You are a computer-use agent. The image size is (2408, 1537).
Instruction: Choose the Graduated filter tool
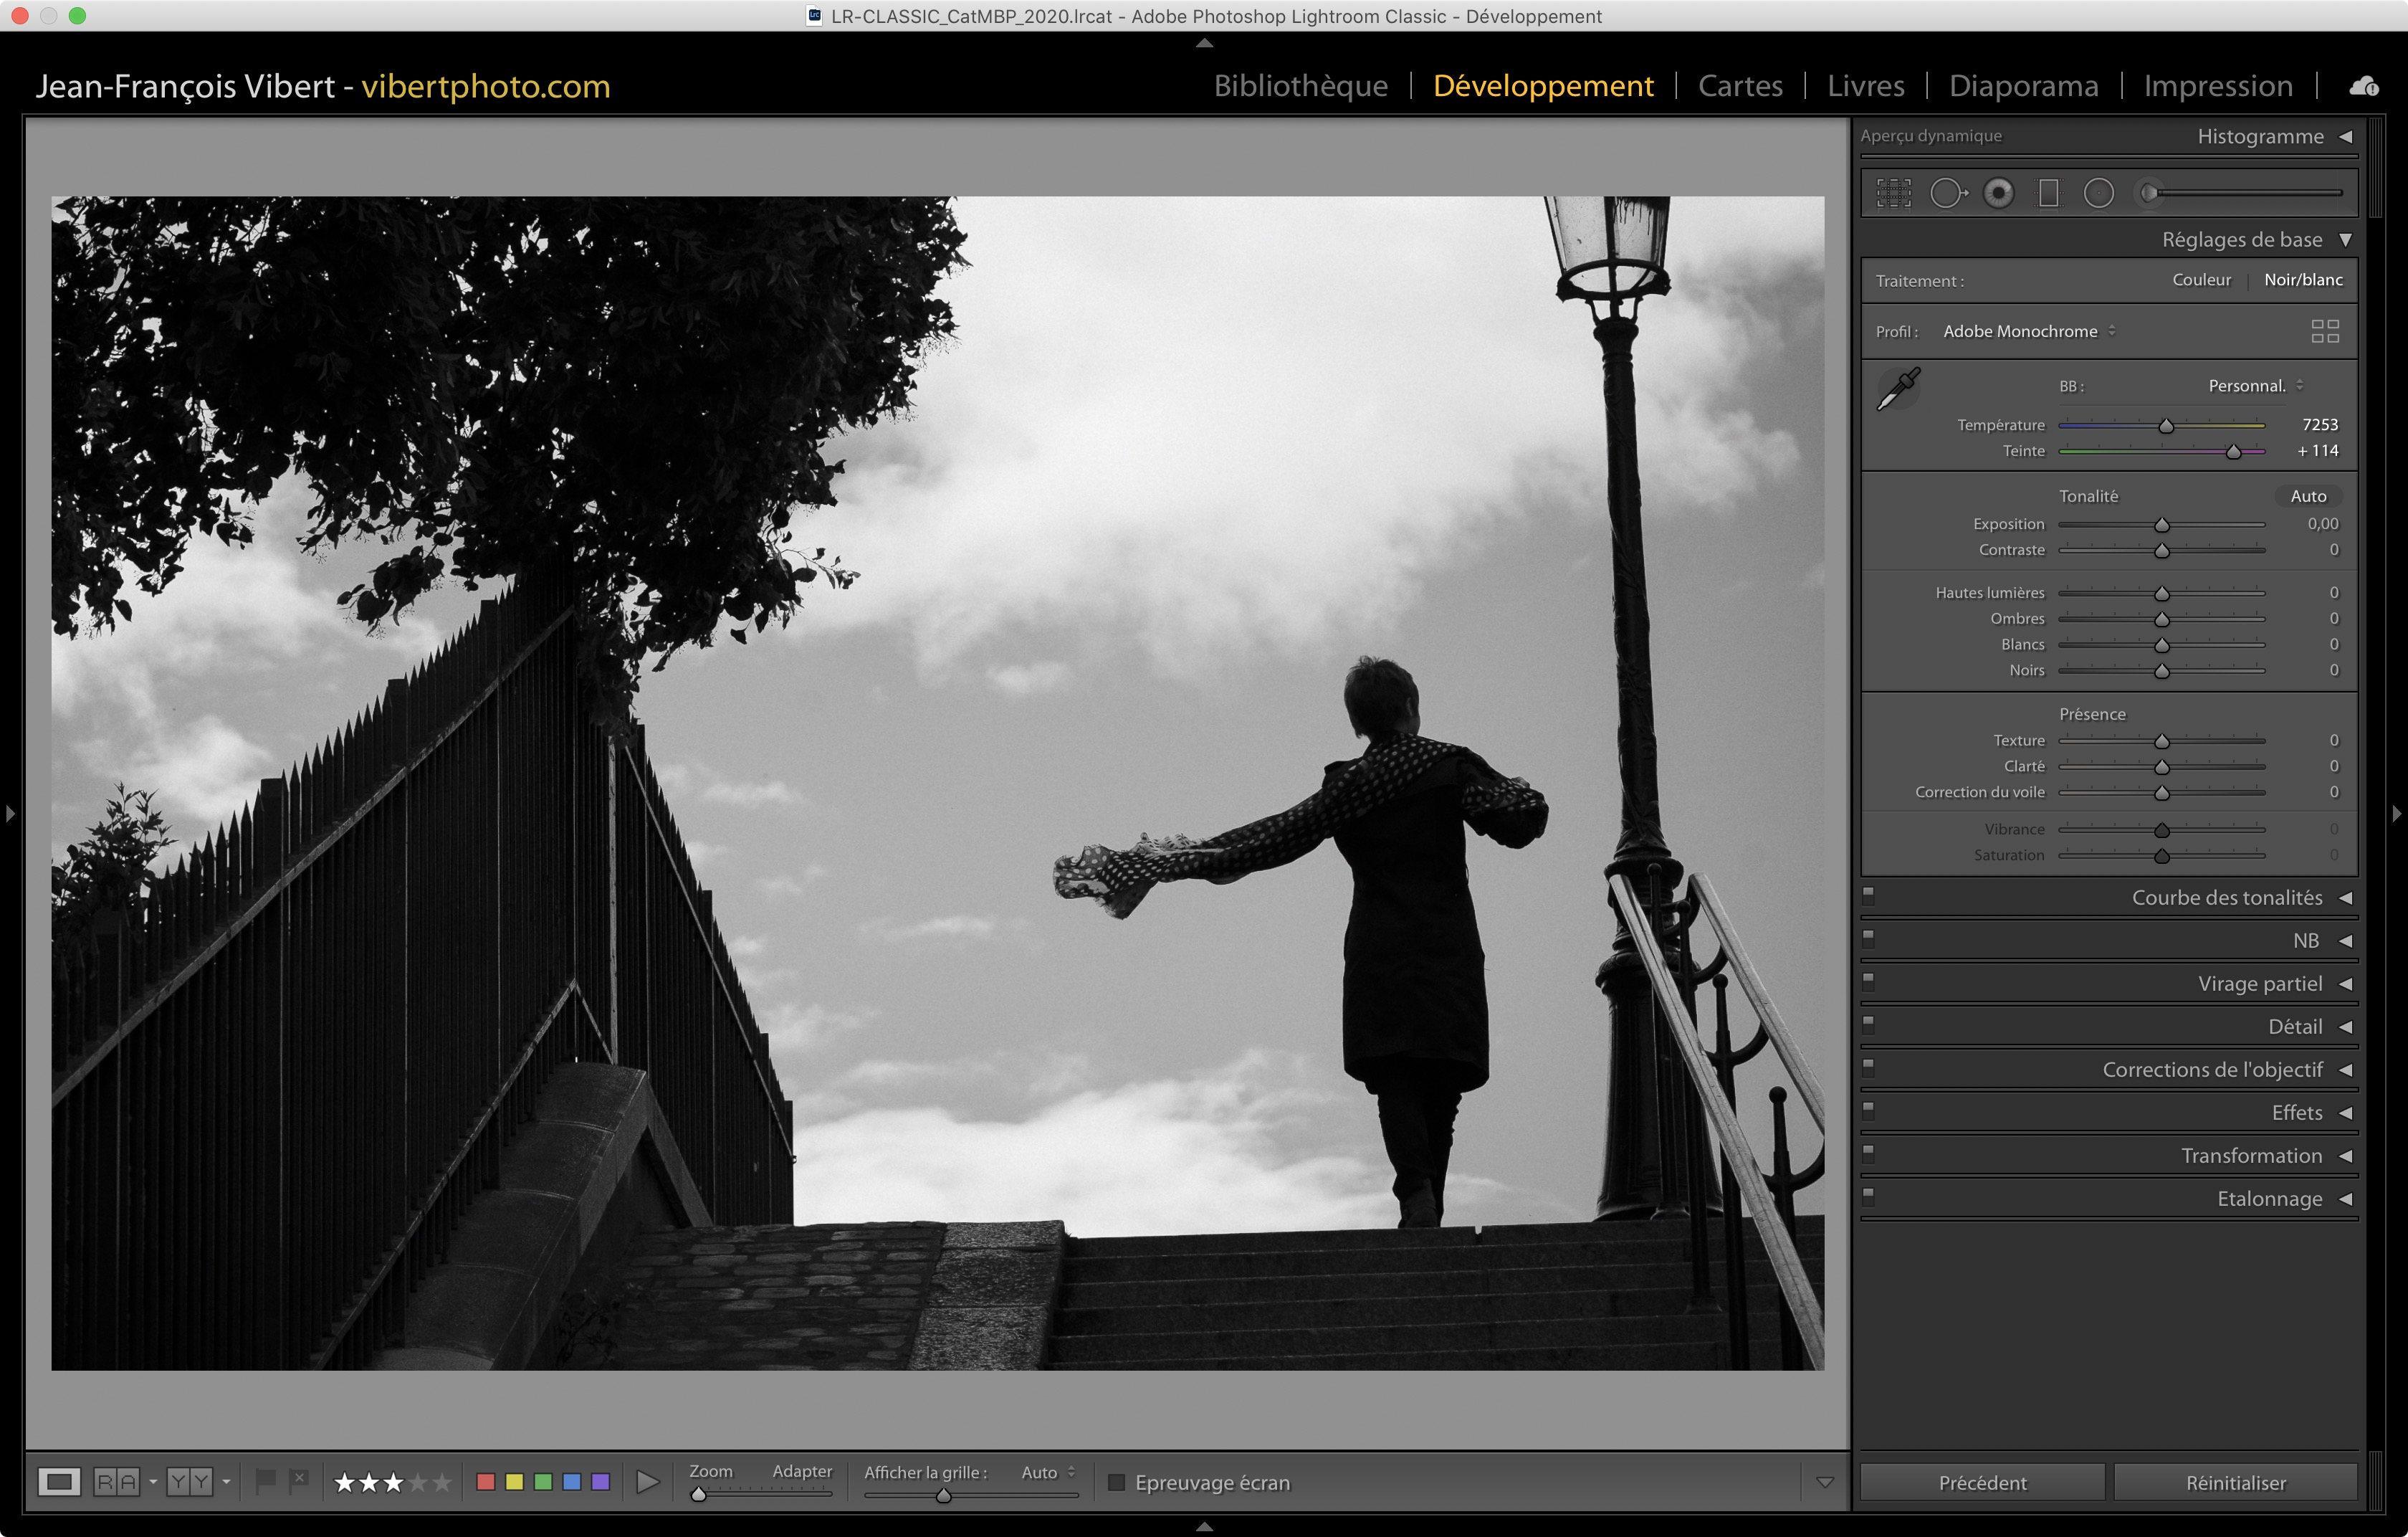pyautogui.click(x=2048, y=193)
